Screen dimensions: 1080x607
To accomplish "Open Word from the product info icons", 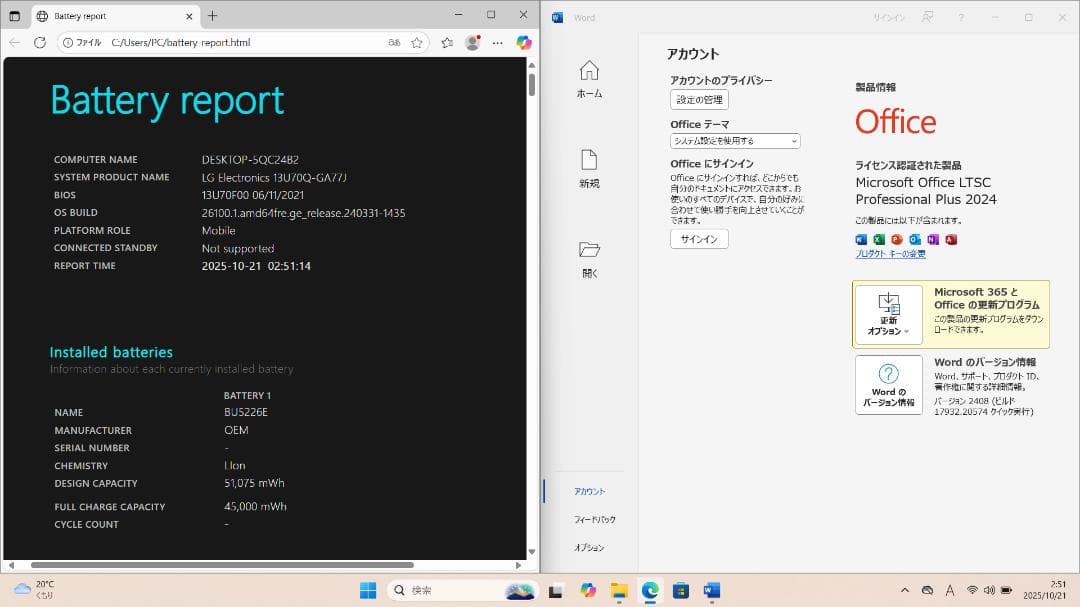I will [x=860, y=239].
